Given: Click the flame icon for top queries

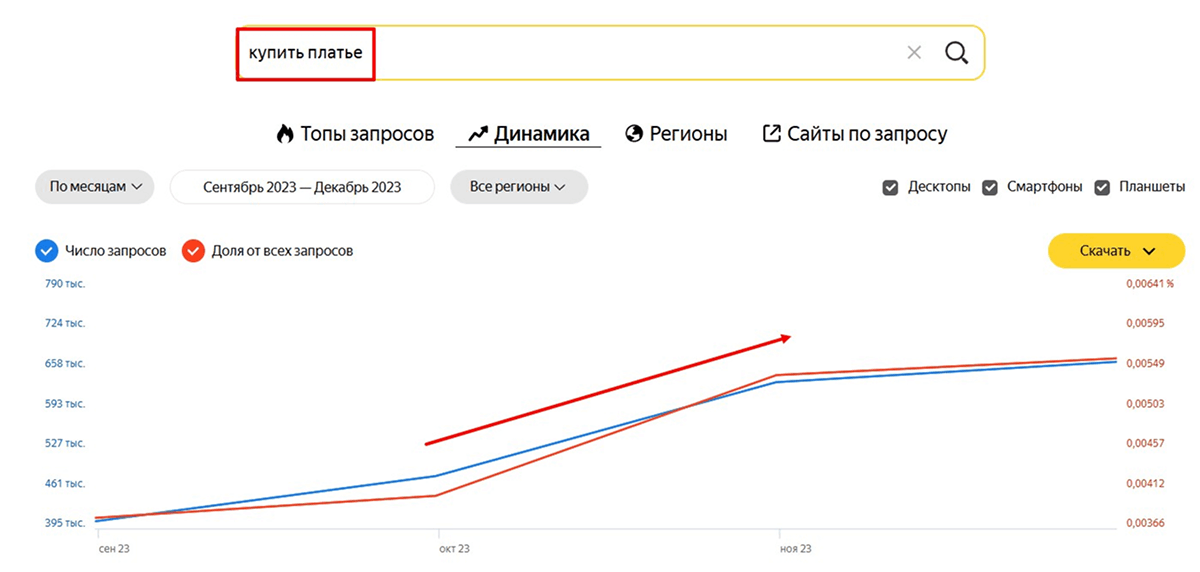Looking at the screenshot, I should click(285, 134).
